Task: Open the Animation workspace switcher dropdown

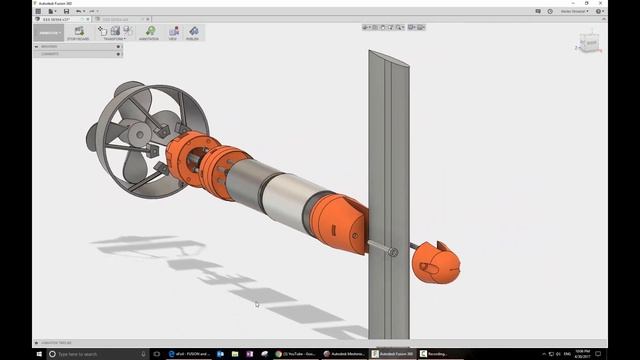Action: pos(49,33)
